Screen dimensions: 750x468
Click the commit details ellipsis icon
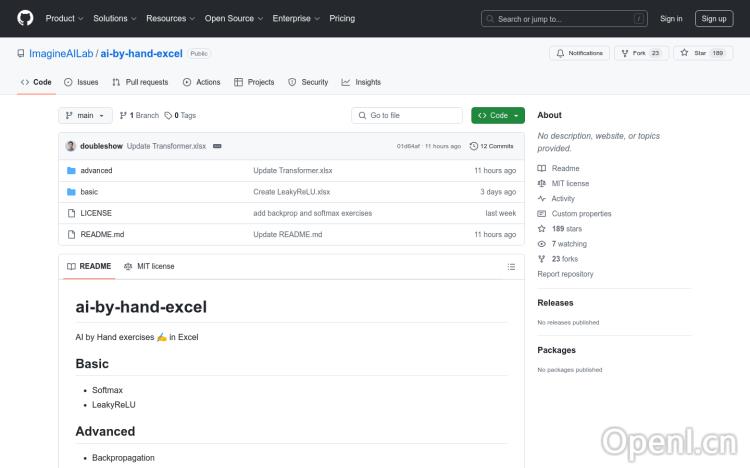pos(217,146)
